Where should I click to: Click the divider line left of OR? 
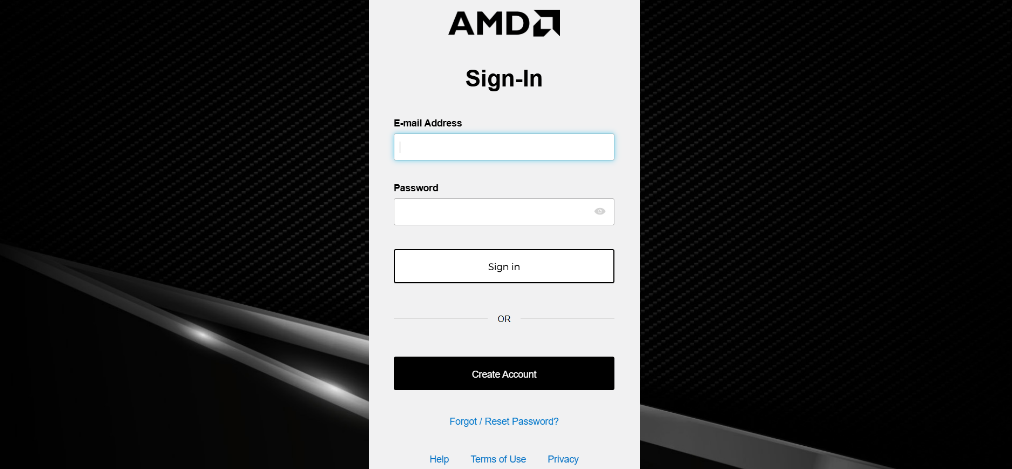click(440, 319)
